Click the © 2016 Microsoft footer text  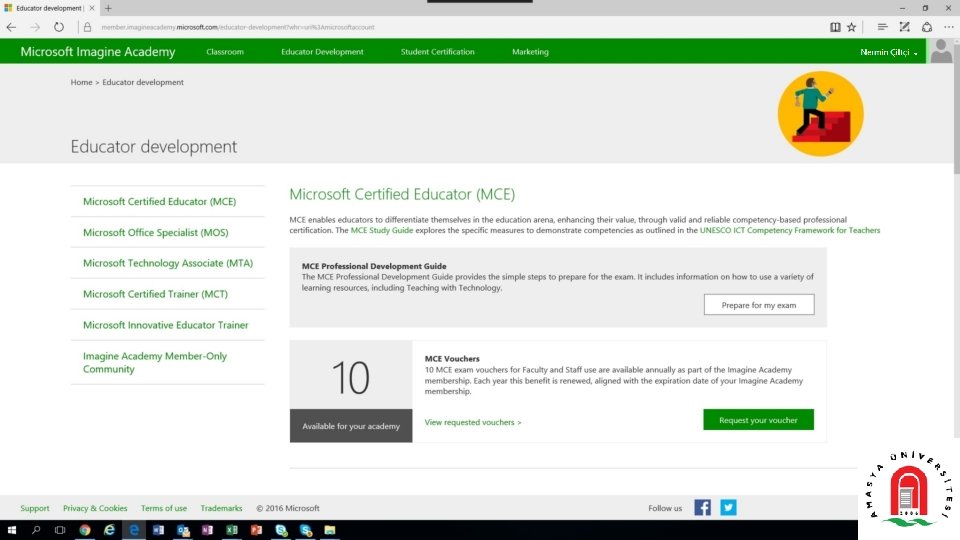point(288,508)
